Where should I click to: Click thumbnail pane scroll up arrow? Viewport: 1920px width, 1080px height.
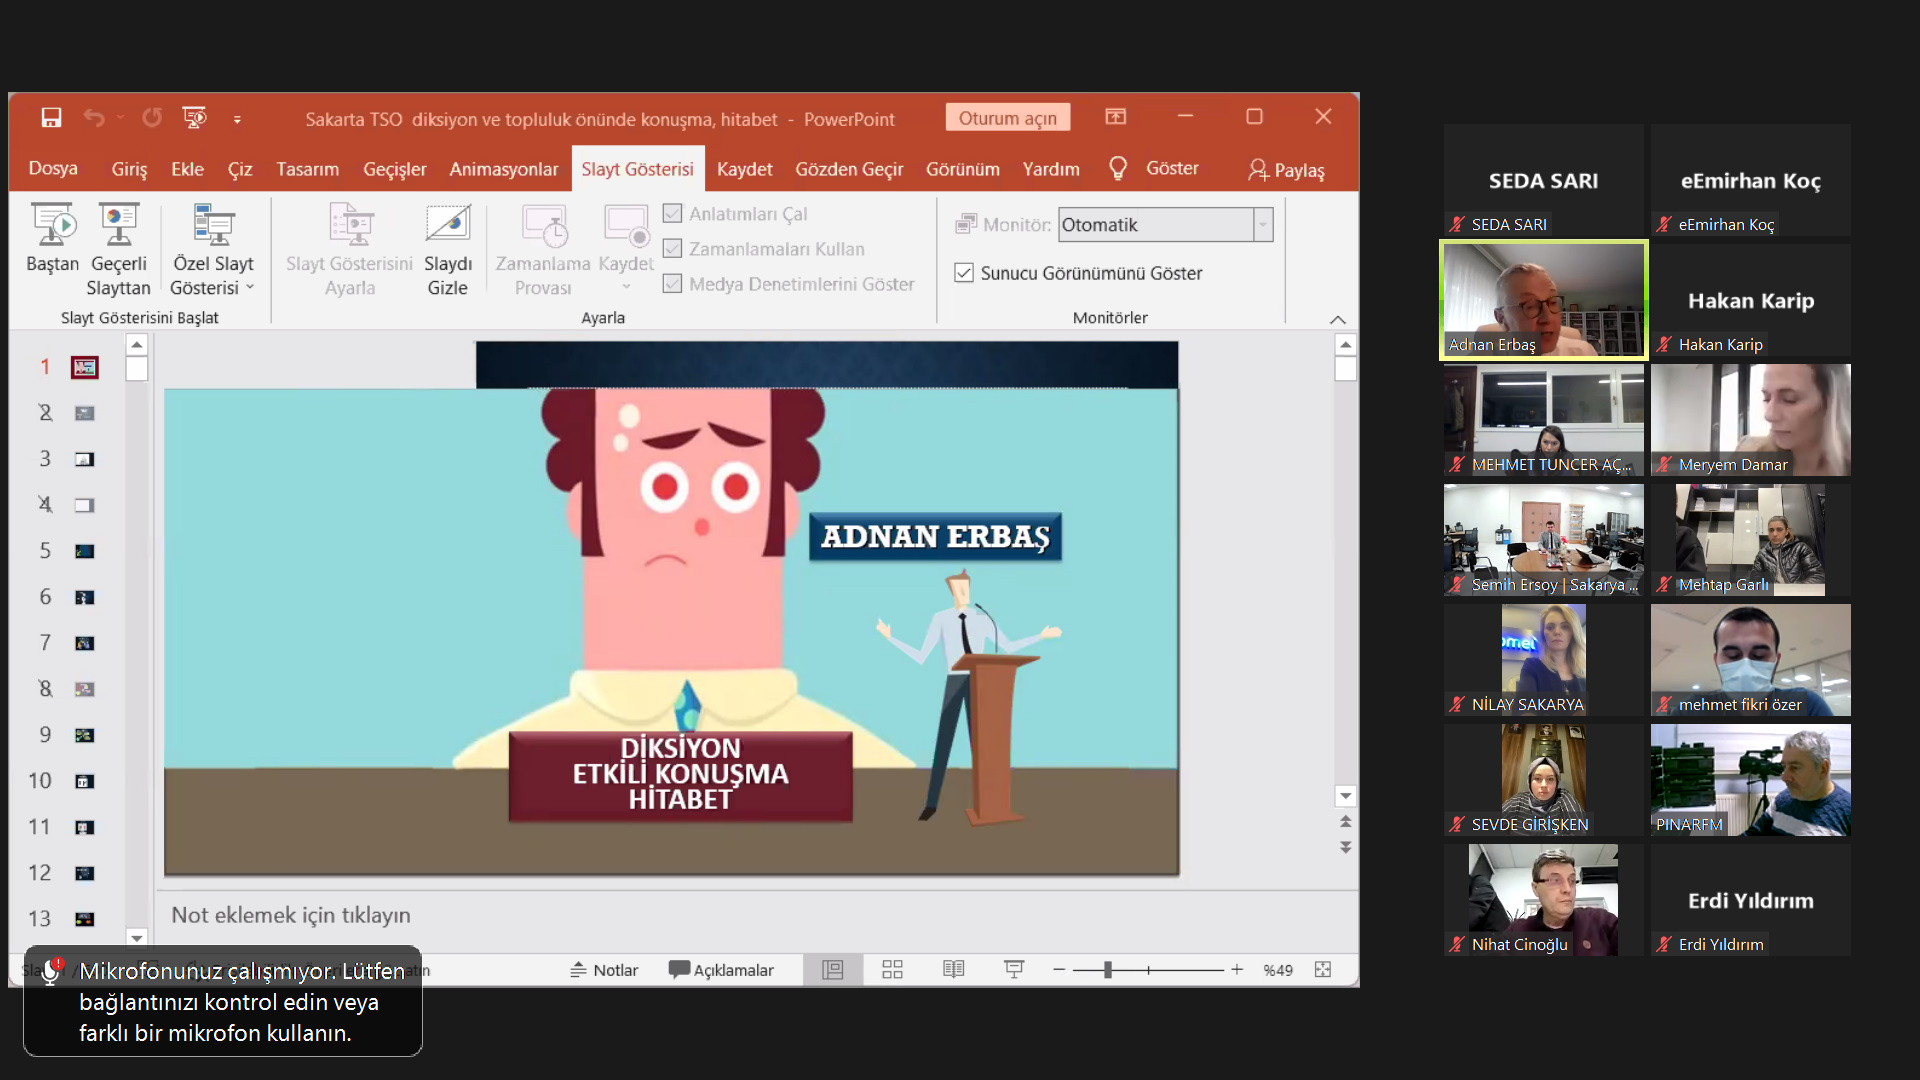(x=137, y=344)
